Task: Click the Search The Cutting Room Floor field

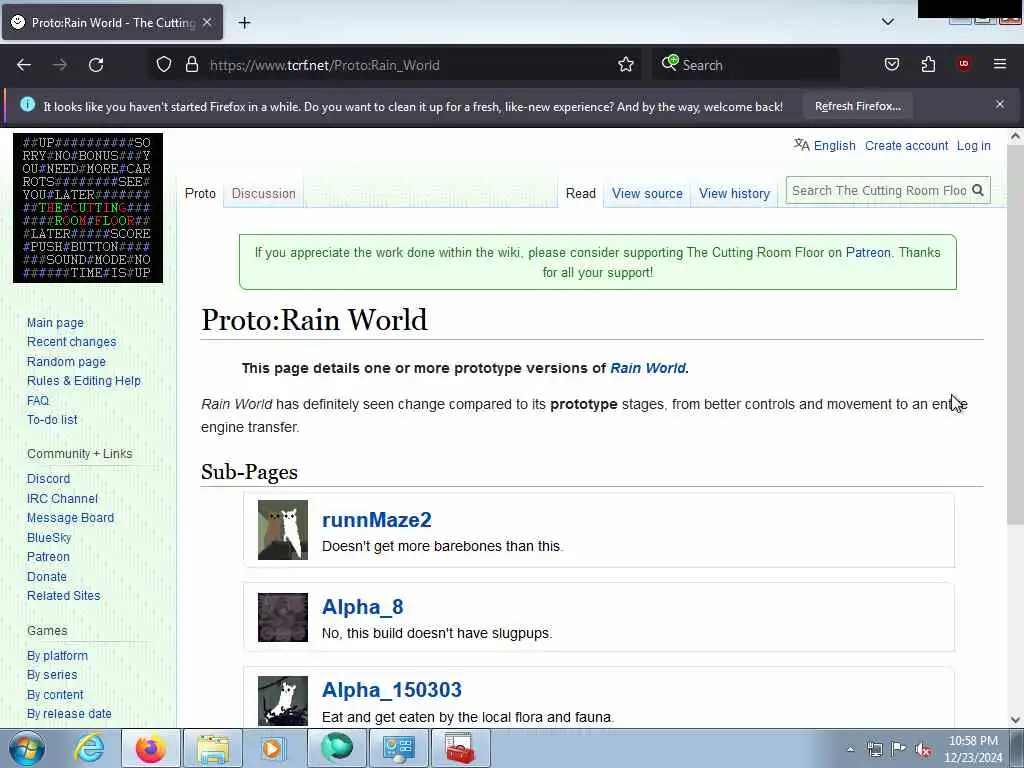Action: point(878,190)
